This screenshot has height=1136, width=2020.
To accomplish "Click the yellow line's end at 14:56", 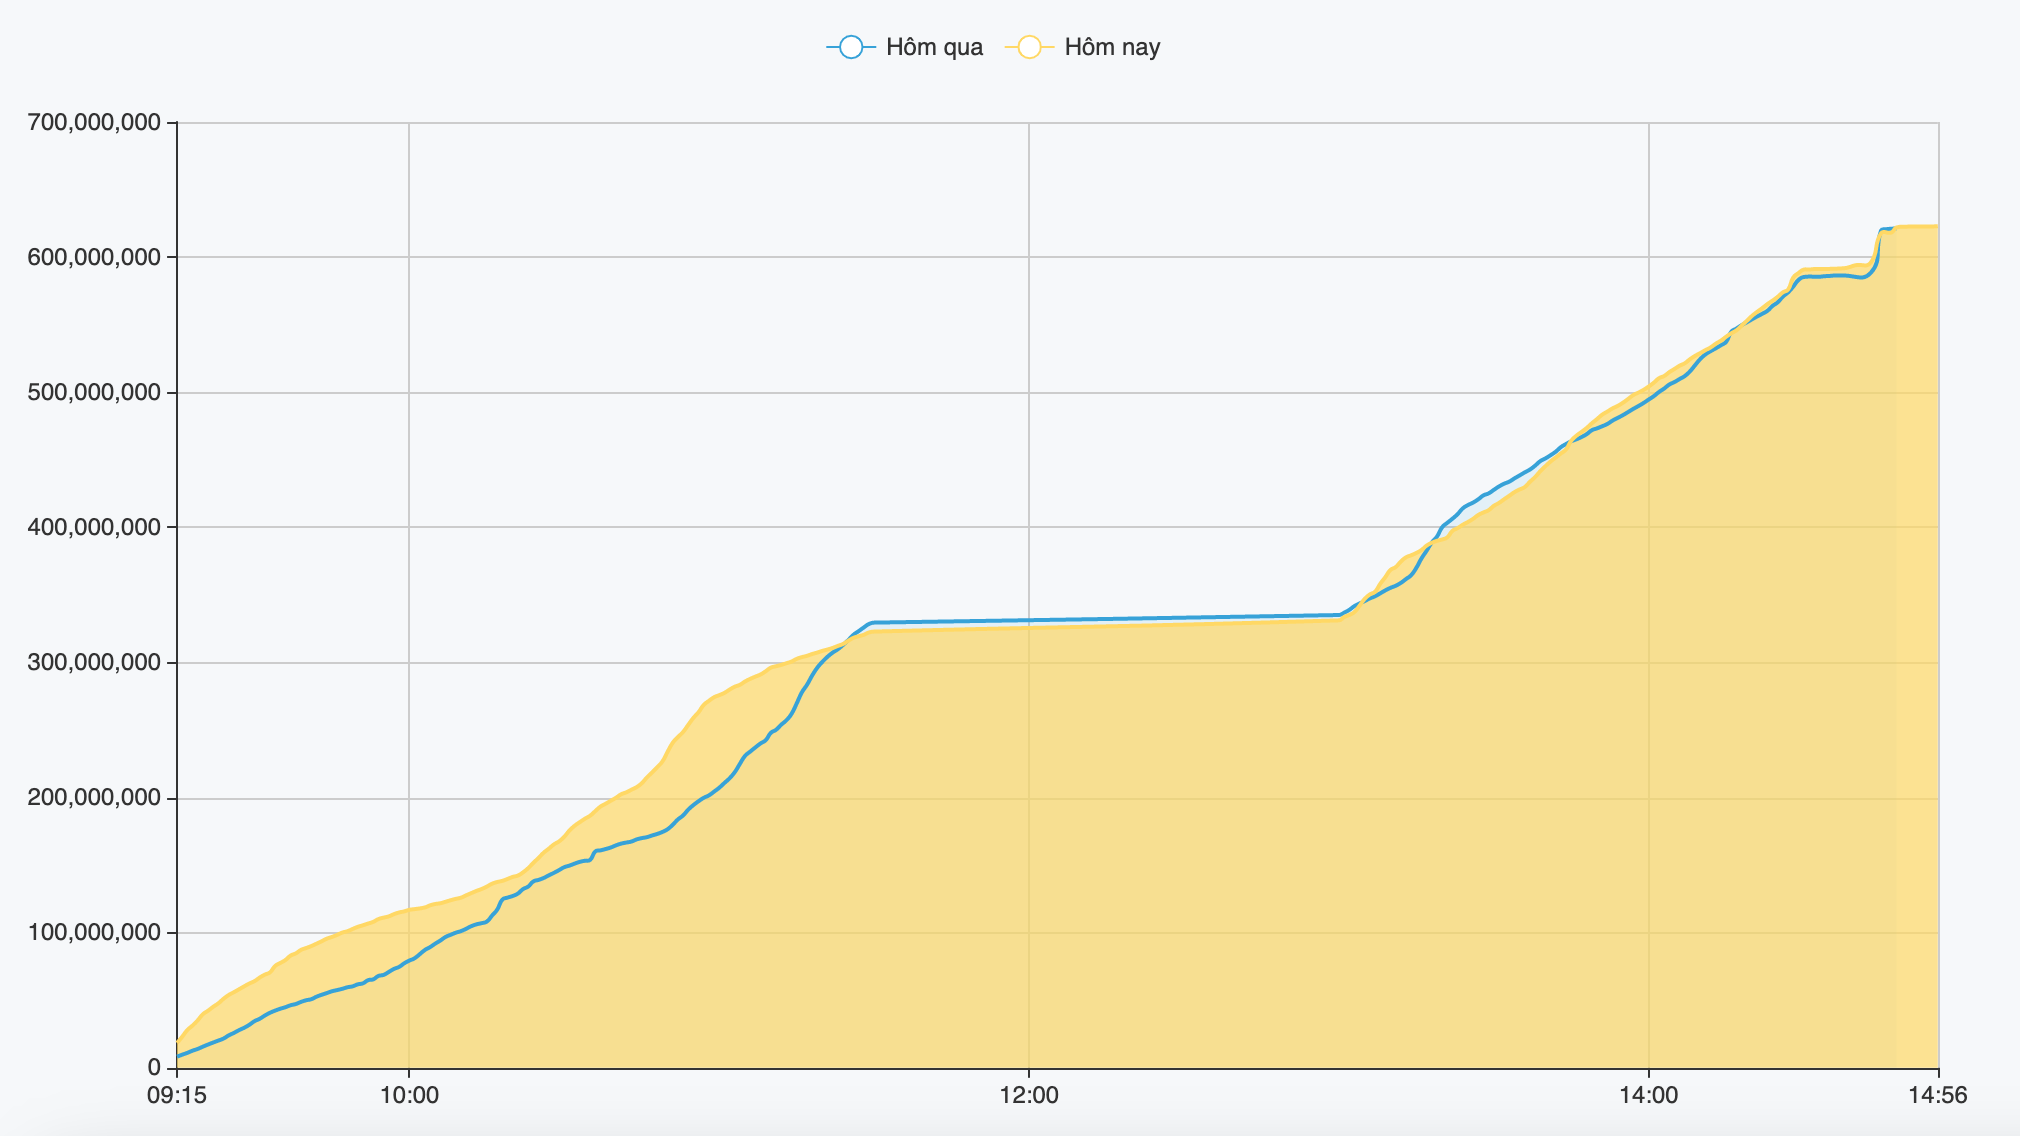I will 1937,226.
